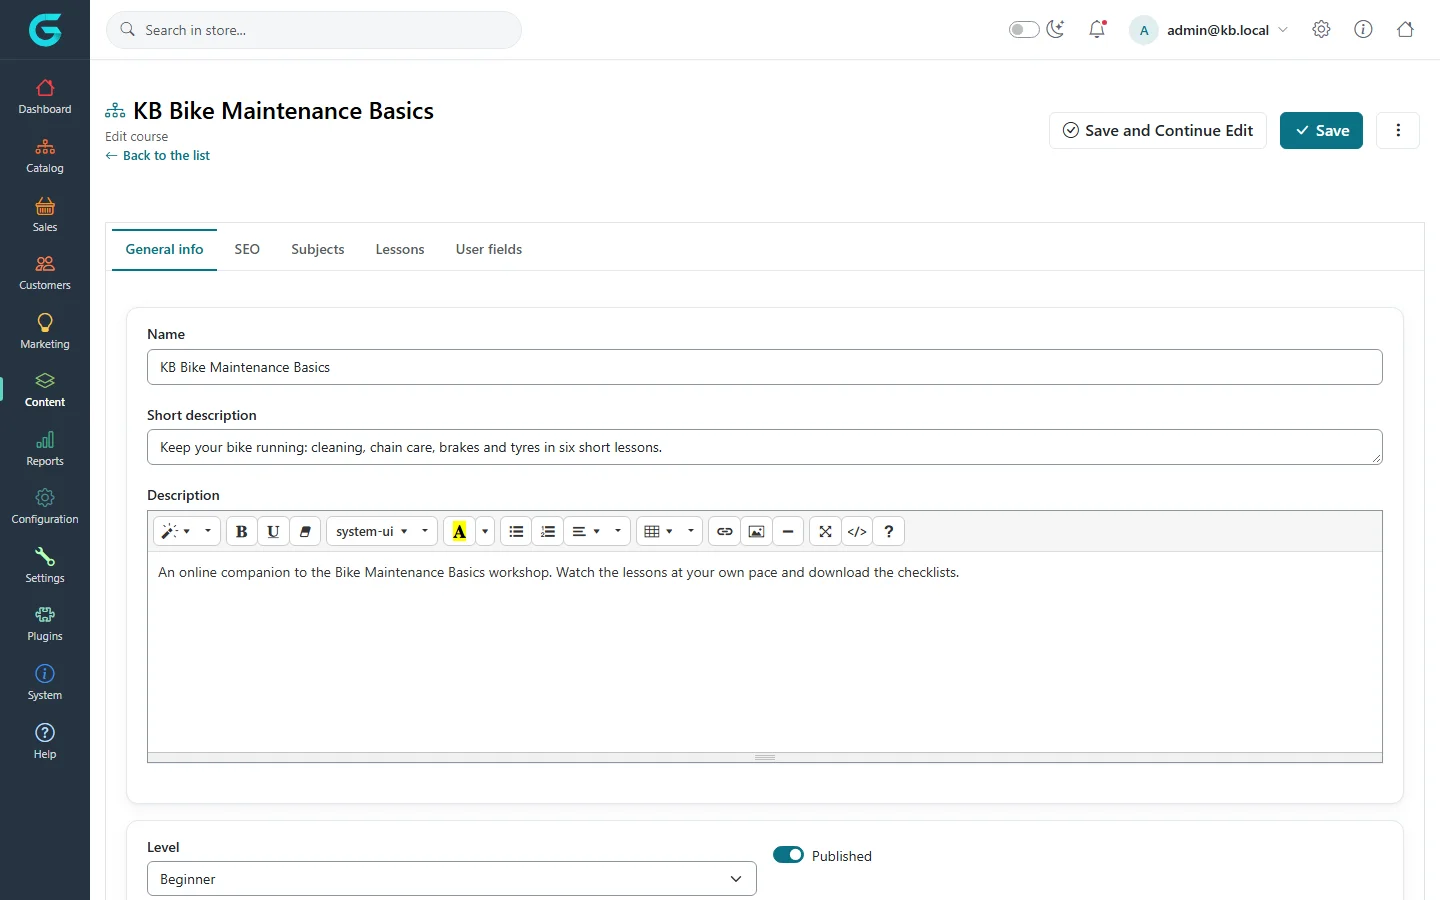
Task: Go to the Lessons tab
Action: coord(400,249)
